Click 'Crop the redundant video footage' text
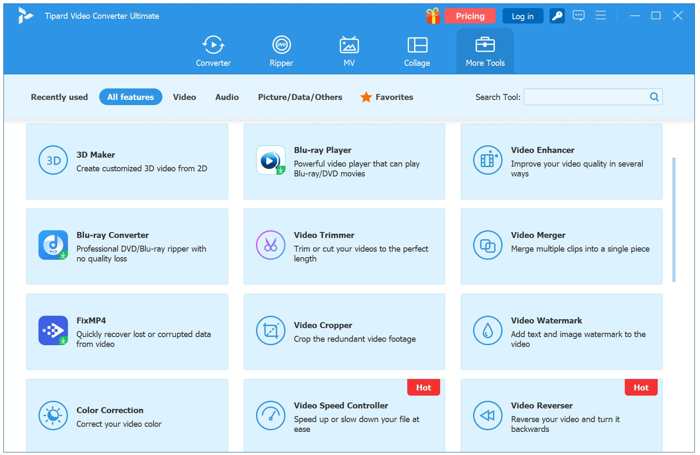Screen dimensions: 700x455 354,339
